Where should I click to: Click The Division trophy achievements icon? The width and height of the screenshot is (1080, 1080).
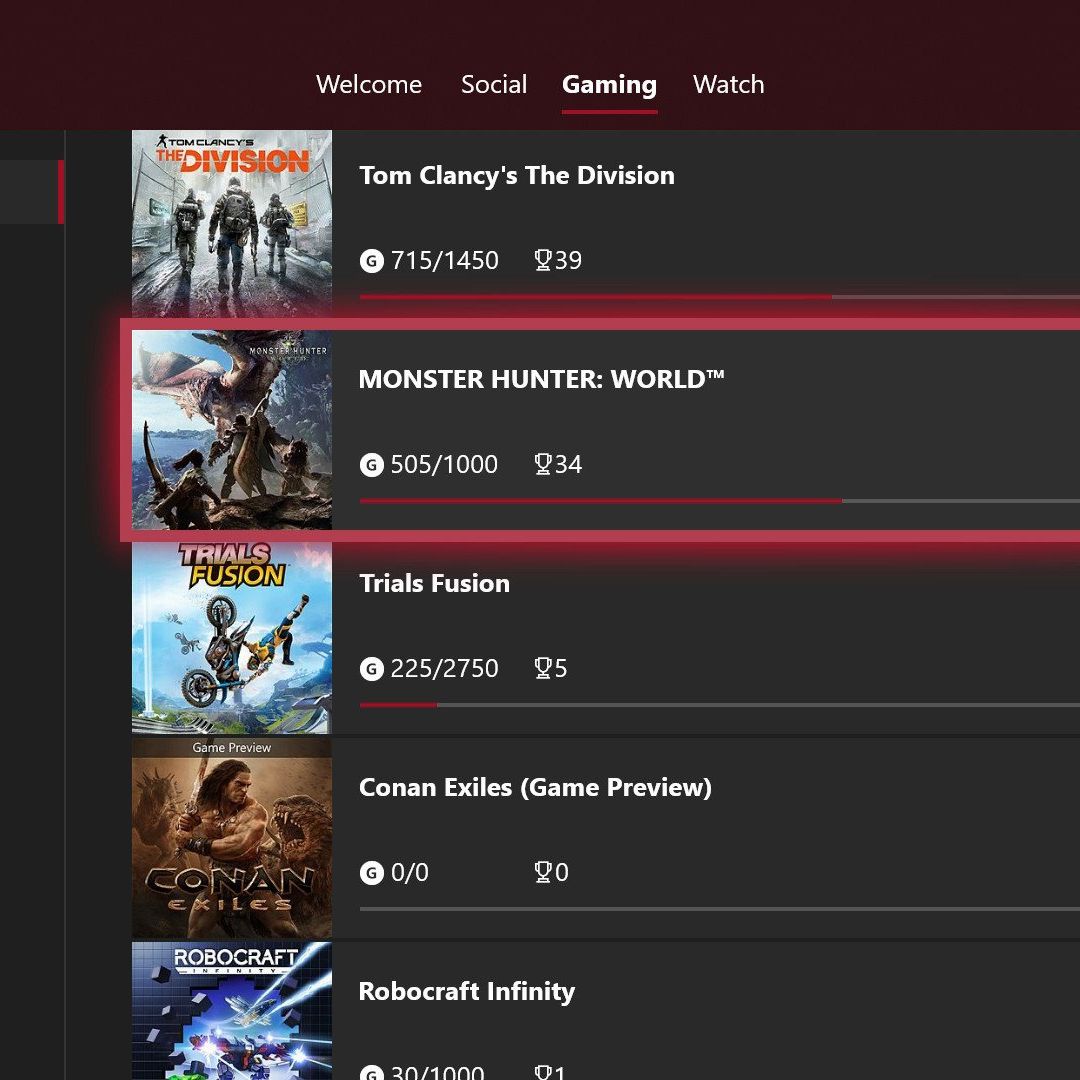point(543,261)
